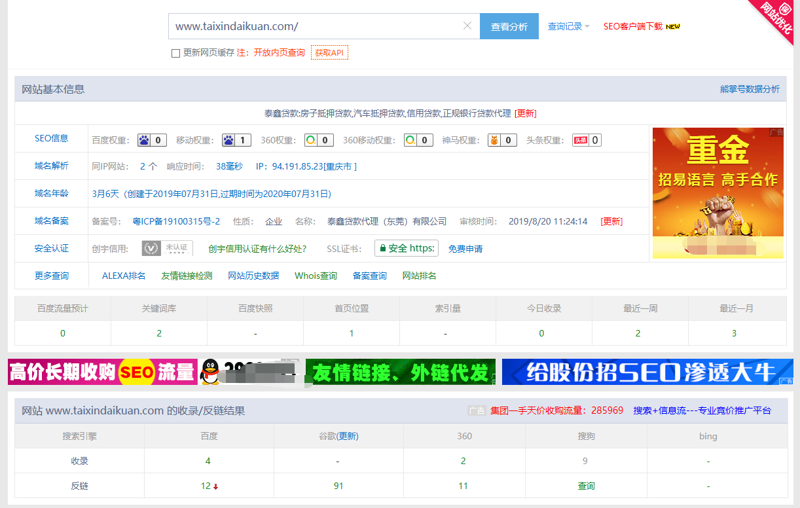The image size is (800, 508).
Task: Click the same-IP sites count 2 个
Action: (x=148, y=166)
